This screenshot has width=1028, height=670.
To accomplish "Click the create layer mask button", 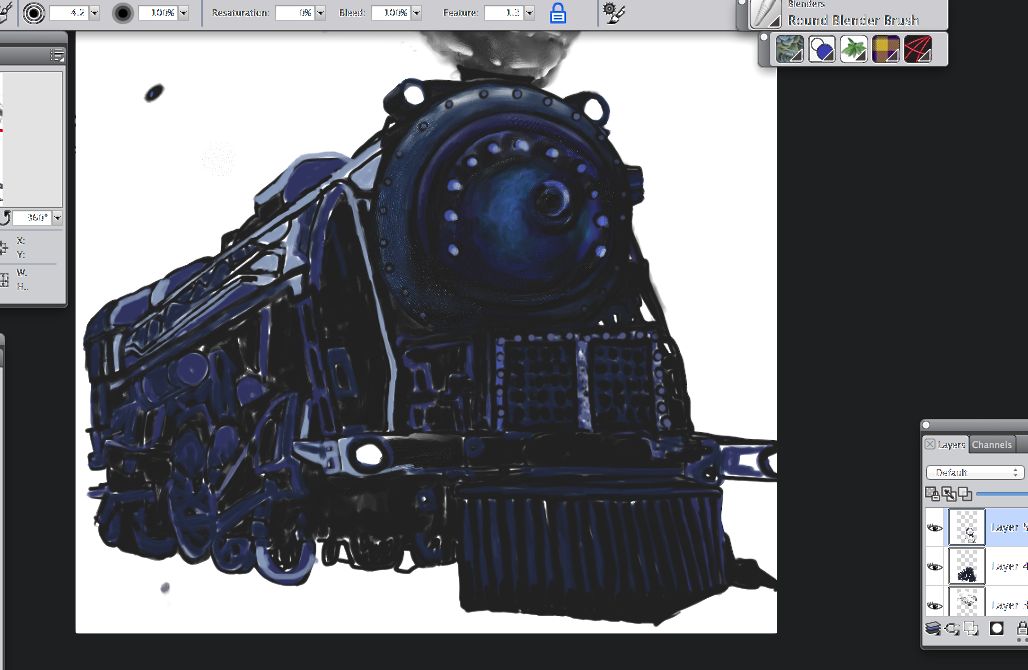I will pyautogui.click(x=997, y=628).
